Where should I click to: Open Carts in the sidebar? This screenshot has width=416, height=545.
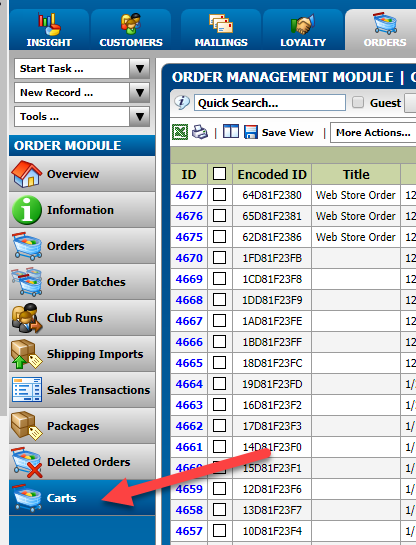point(82,498)
